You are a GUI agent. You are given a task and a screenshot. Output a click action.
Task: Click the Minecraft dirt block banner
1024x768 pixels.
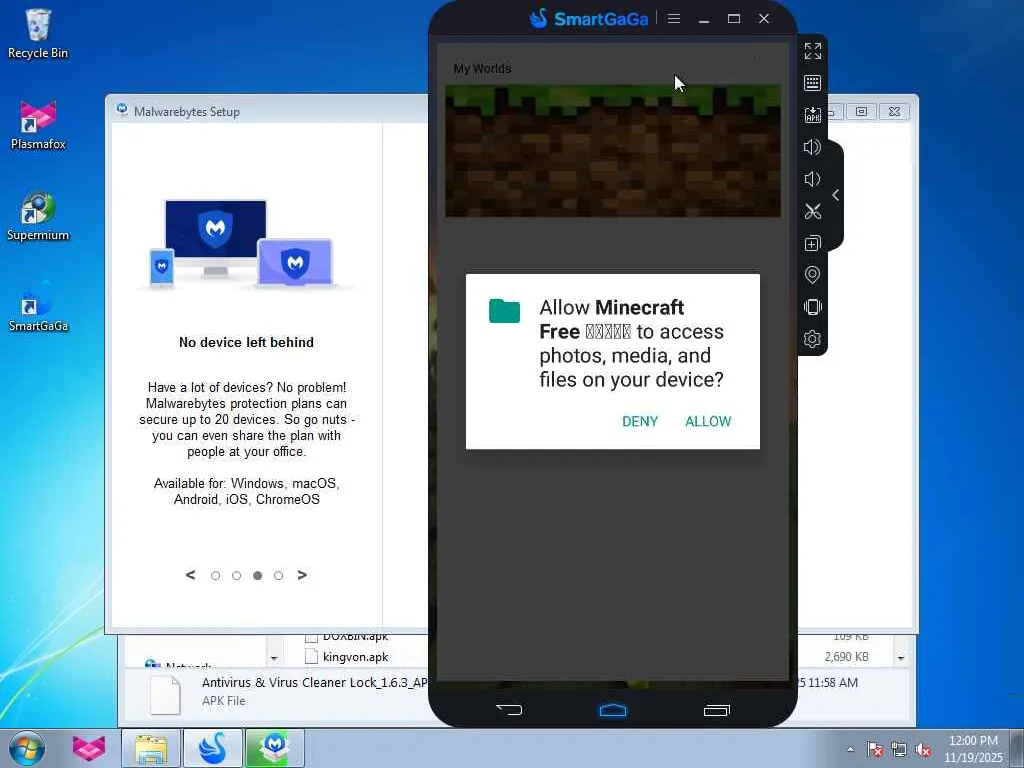coord(613,151)
